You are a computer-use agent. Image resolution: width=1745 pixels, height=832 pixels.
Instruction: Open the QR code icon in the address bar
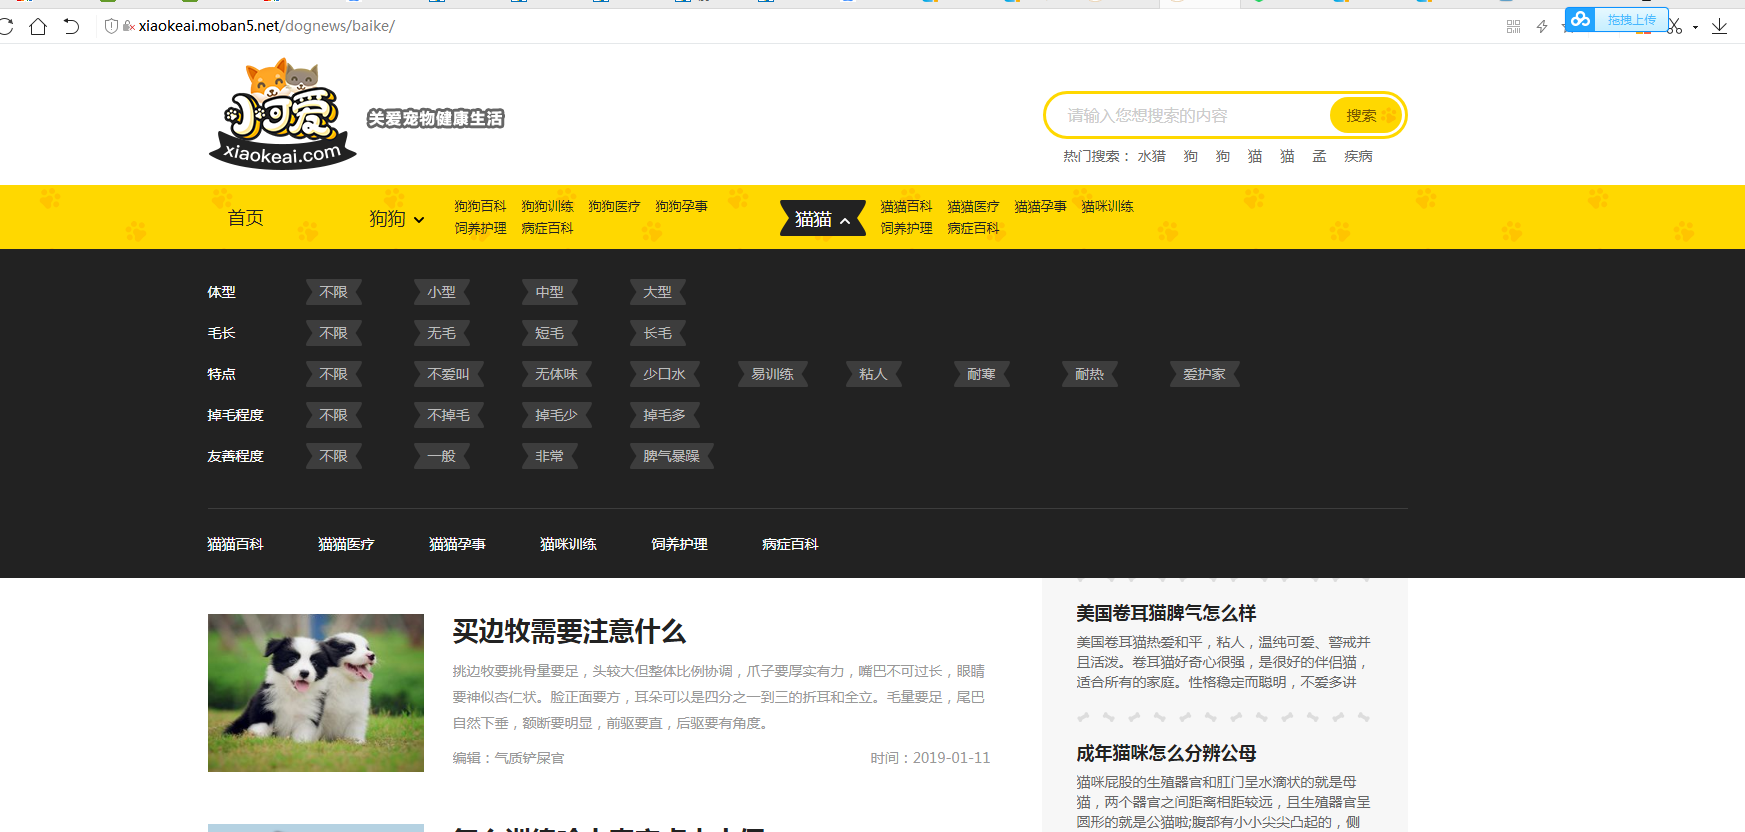click(x=1513, y=26)
